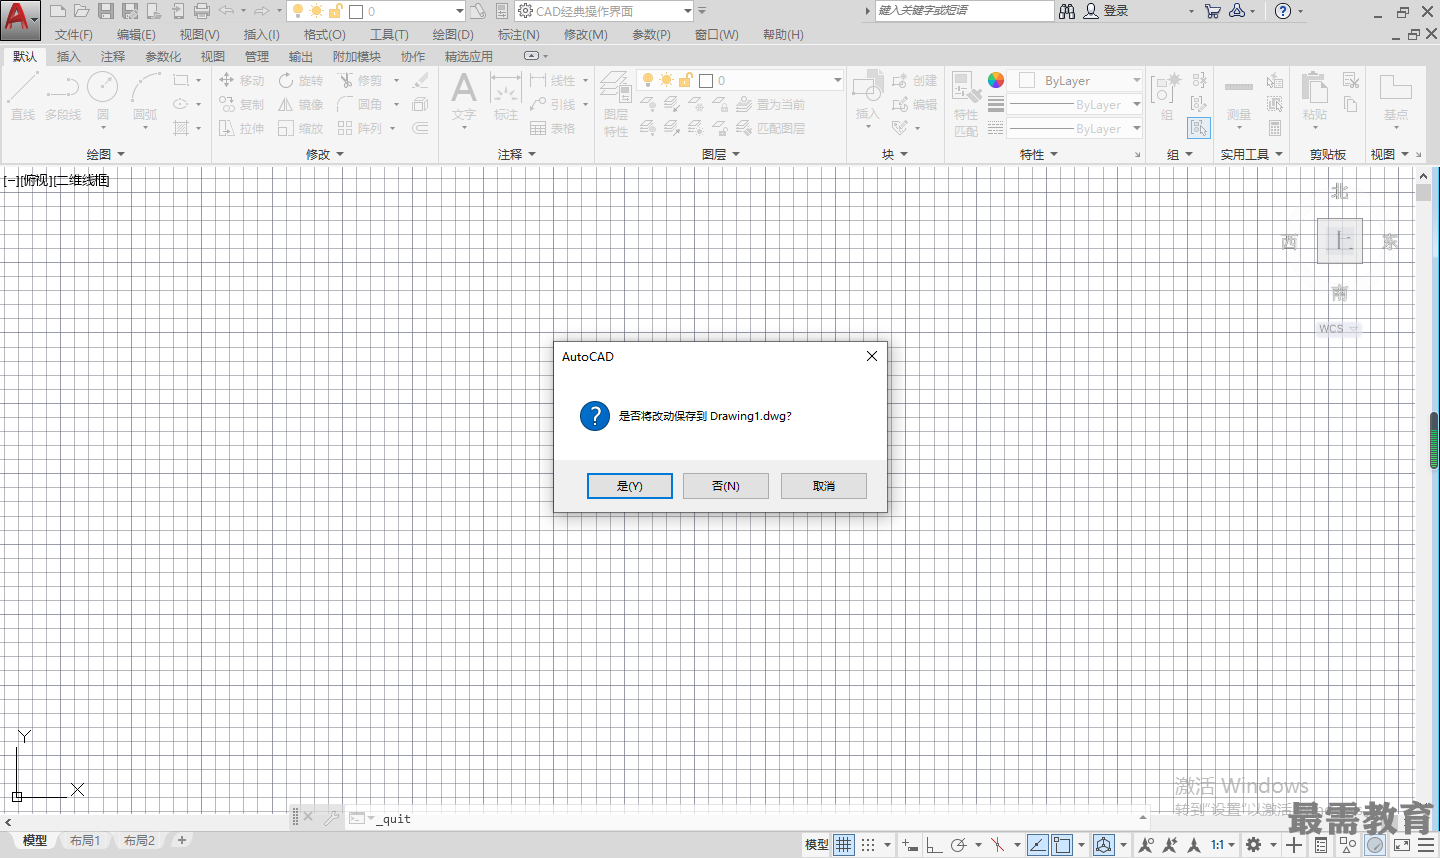Click the Save floppy disk icon
This screenshot has width=1440, height=858.
[x=106, y=11]
